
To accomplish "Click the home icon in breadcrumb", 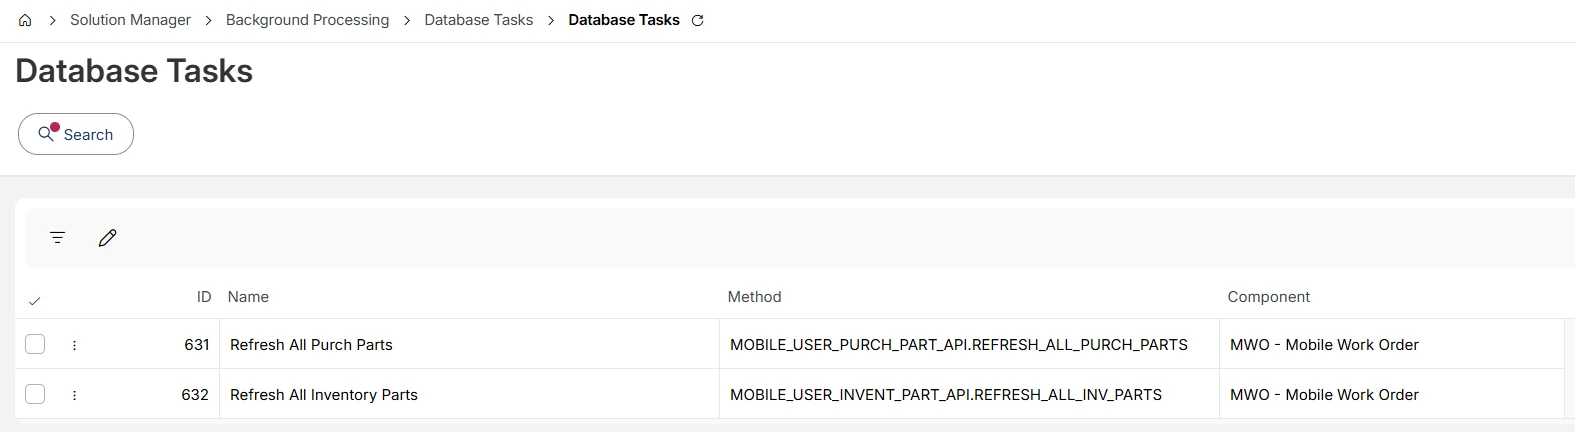I will [25, 20].
